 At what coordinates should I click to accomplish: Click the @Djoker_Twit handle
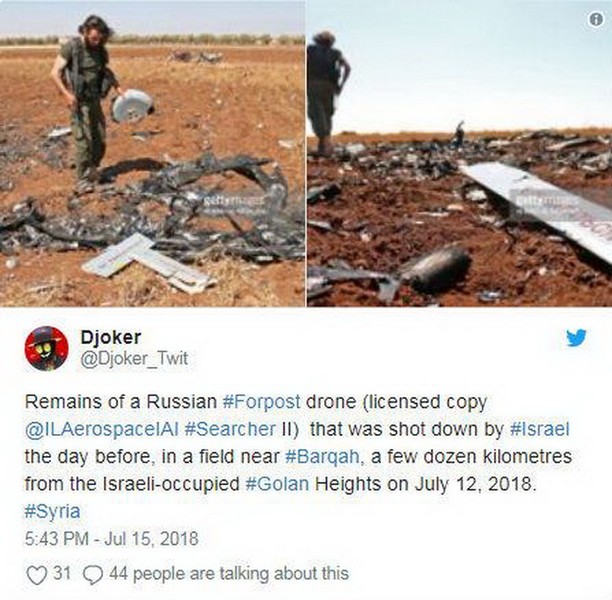pos(134,358)
